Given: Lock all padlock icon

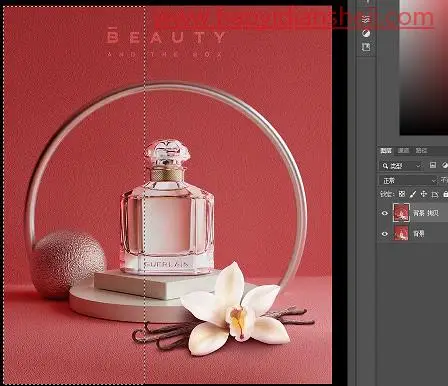Looking at the screenshot, I should pos(445,194).
